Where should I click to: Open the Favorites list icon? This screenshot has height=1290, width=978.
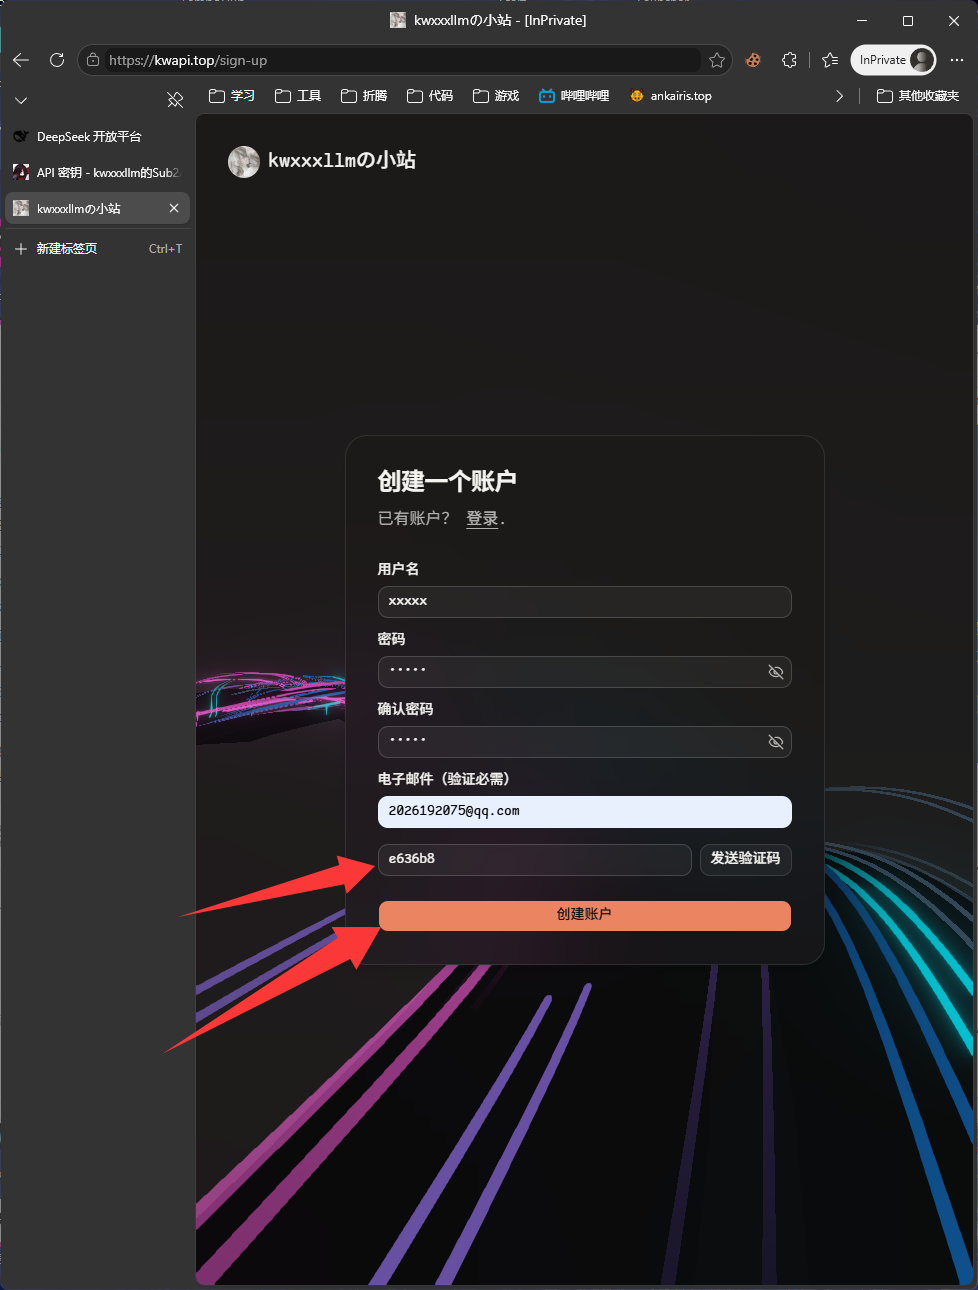tap(830, 60)
